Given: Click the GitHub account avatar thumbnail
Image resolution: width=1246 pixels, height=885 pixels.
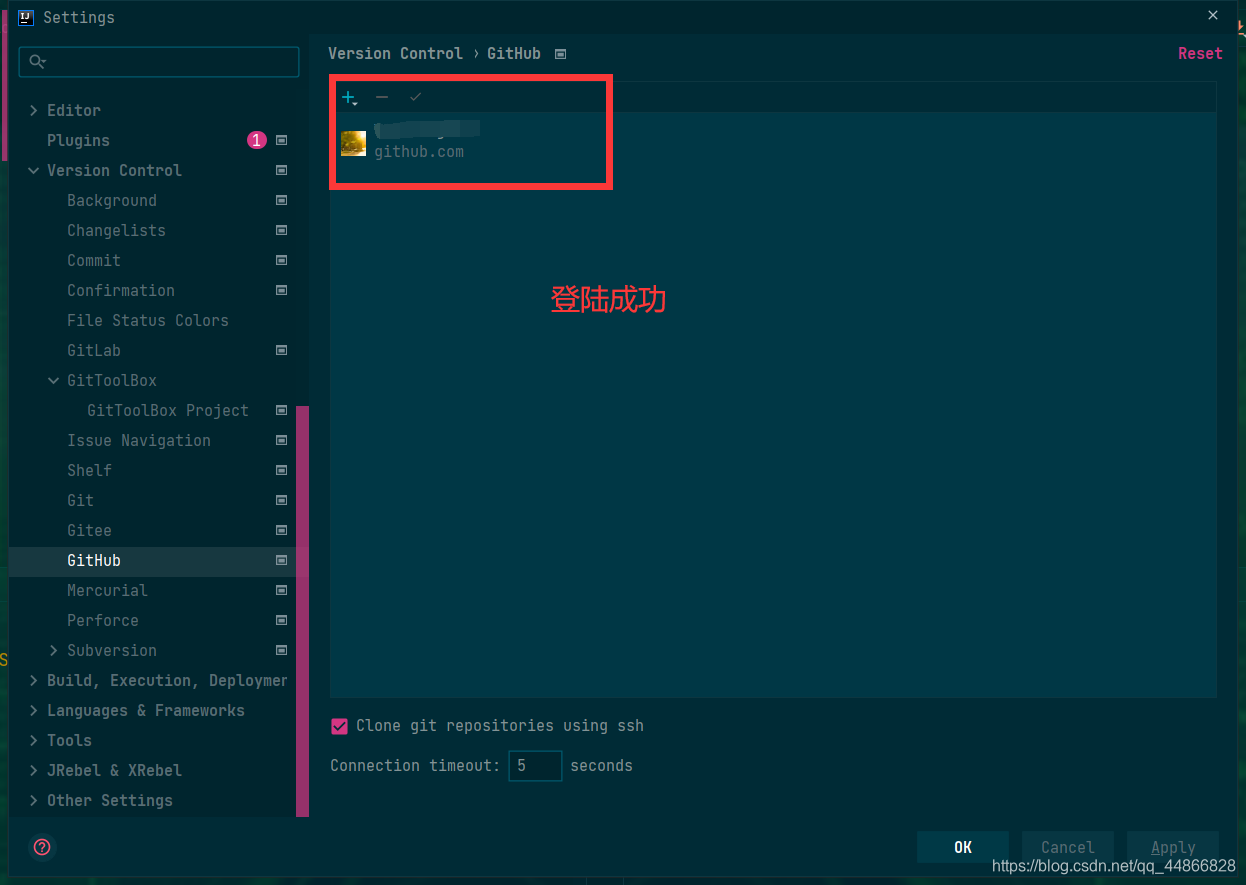Looking at the screenshot, I should pos(353,143).
